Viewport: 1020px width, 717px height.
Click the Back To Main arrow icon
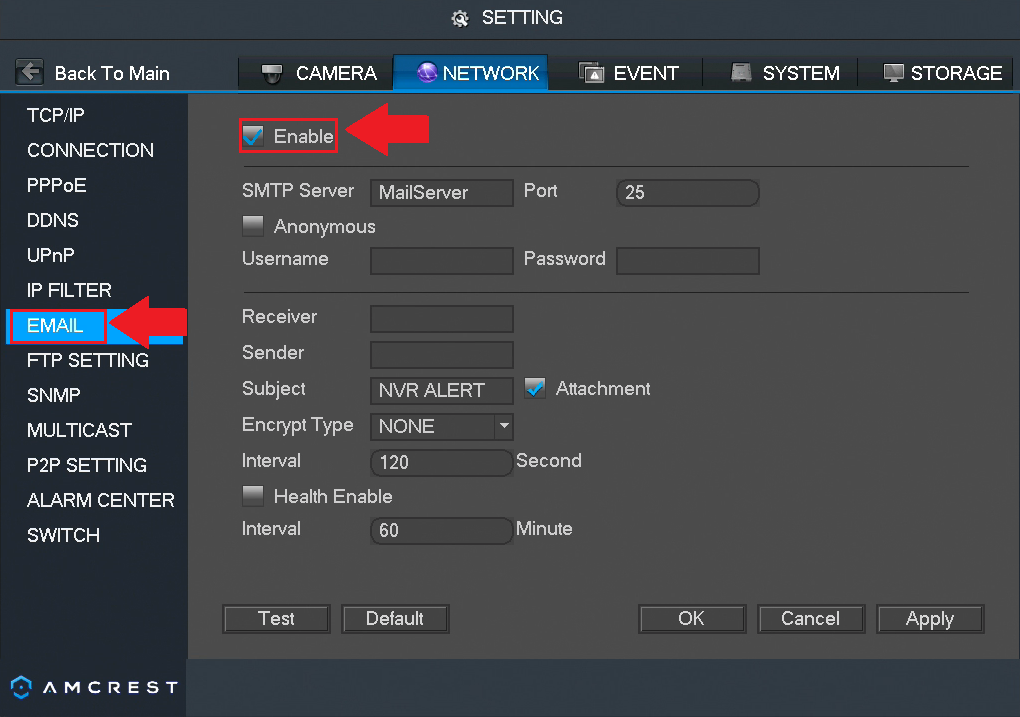point(30,72)
